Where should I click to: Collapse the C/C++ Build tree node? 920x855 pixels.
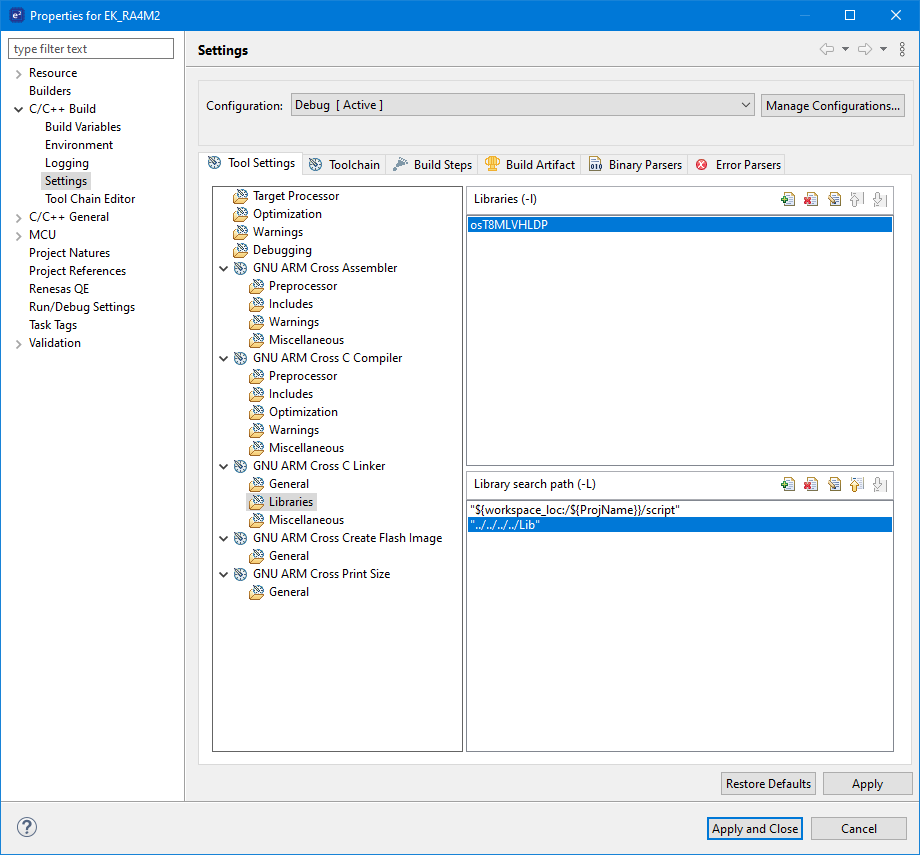pyautogui.click(x=18, y=109)
